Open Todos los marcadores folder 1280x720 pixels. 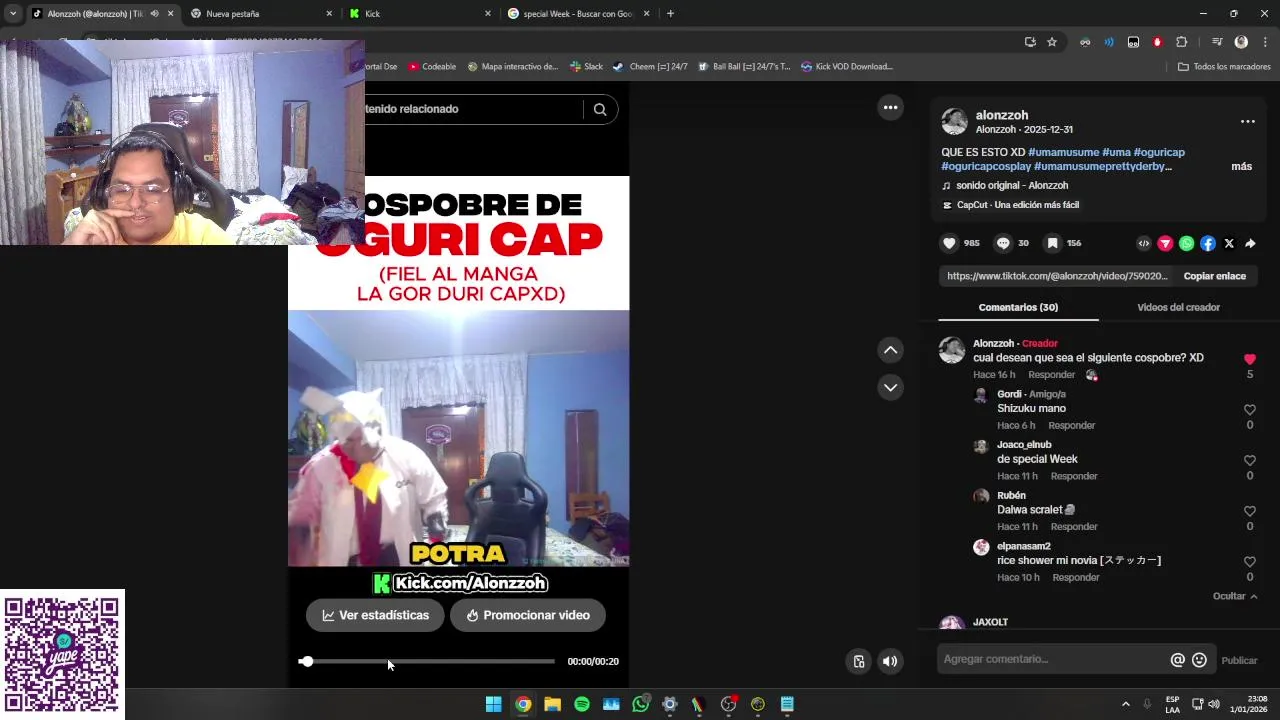click(x=1224, y=67)
